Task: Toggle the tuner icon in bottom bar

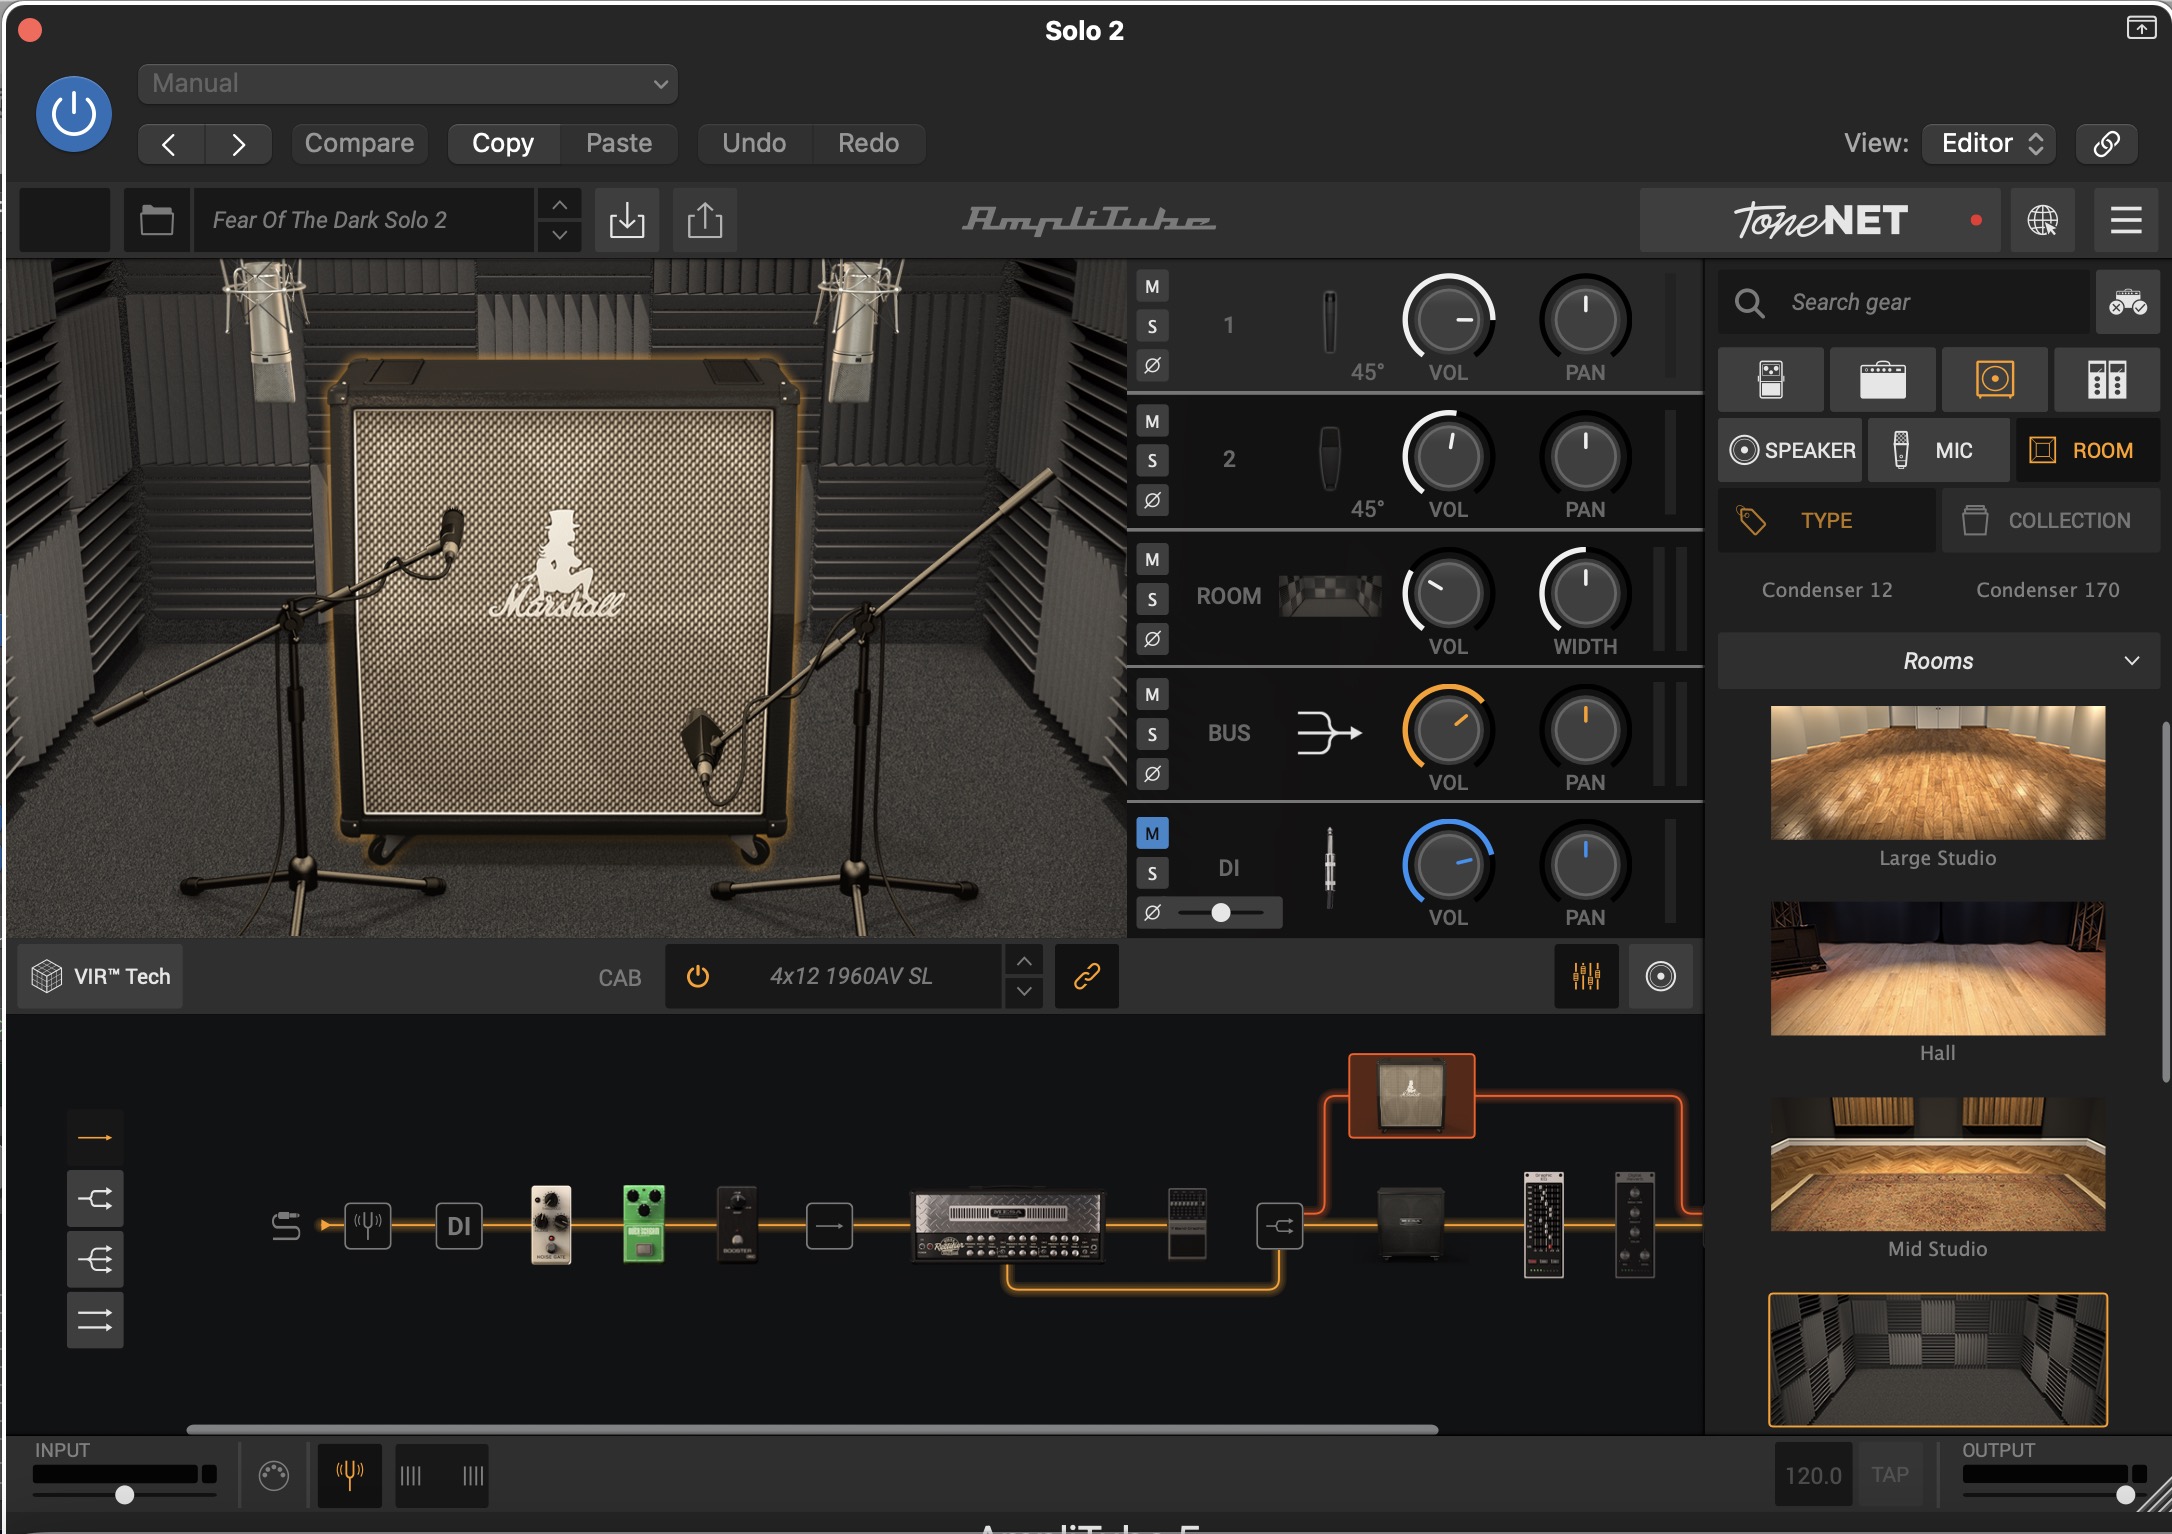Action: pos(349,1475)
